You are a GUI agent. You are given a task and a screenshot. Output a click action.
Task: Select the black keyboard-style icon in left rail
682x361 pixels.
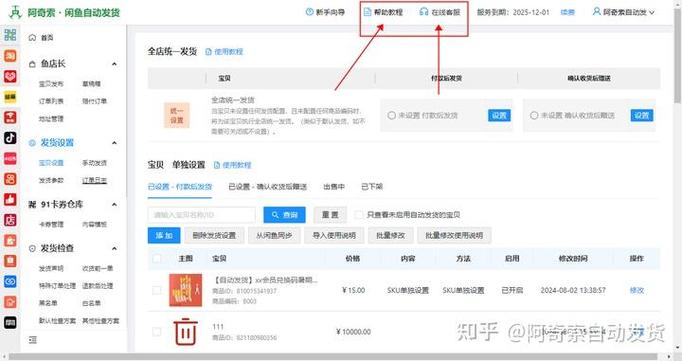point(10,322)
